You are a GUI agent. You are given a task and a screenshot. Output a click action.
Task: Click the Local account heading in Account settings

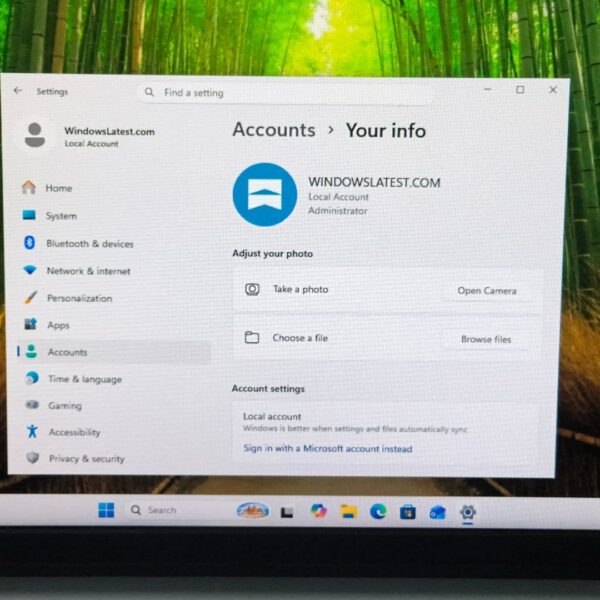click(x=272, y=416)
